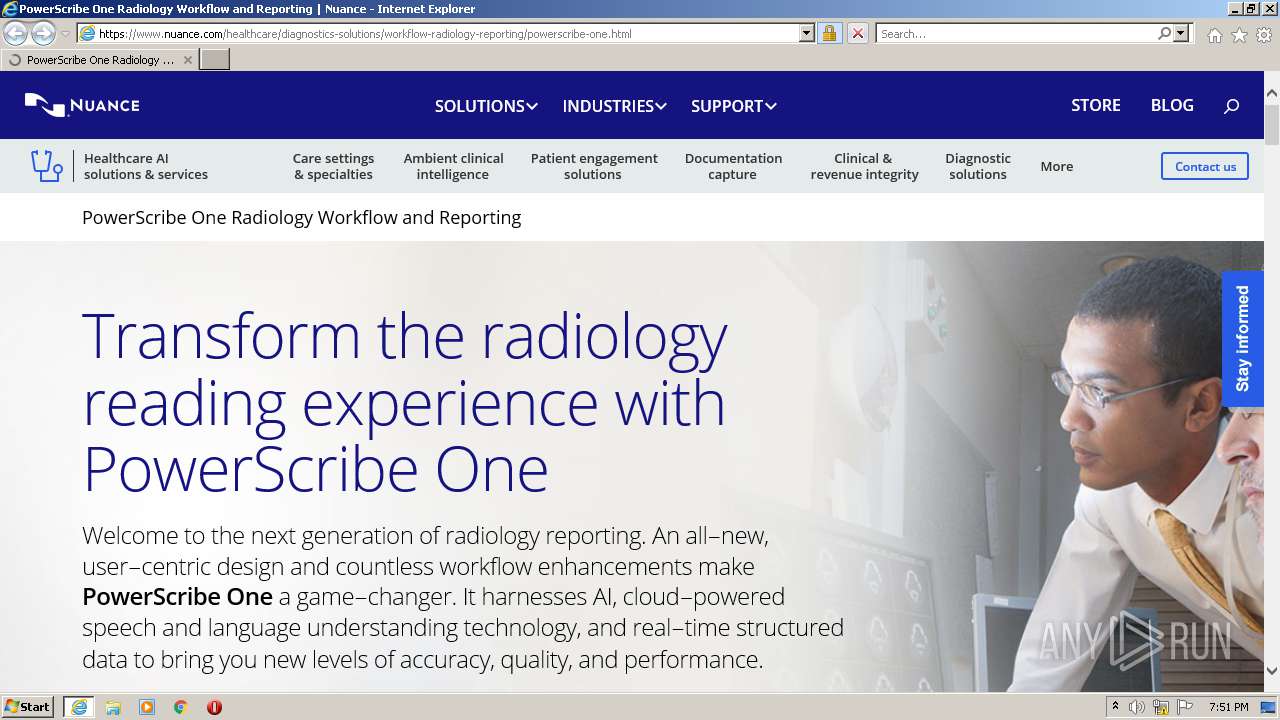This screenshot has height=720, width=1280.
Task: Click the browser Search box
Action: tap(1015, 33)
